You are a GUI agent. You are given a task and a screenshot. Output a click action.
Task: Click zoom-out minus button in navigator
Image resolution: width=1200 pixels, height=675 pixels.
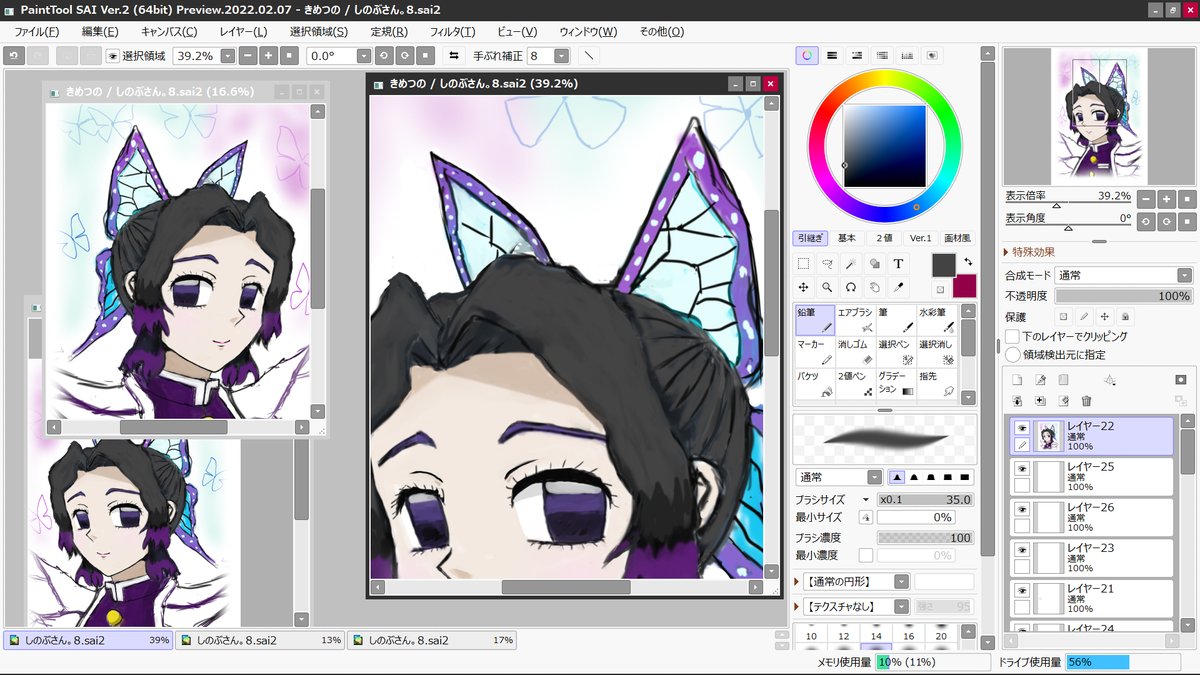click(x=1146, y=198)
